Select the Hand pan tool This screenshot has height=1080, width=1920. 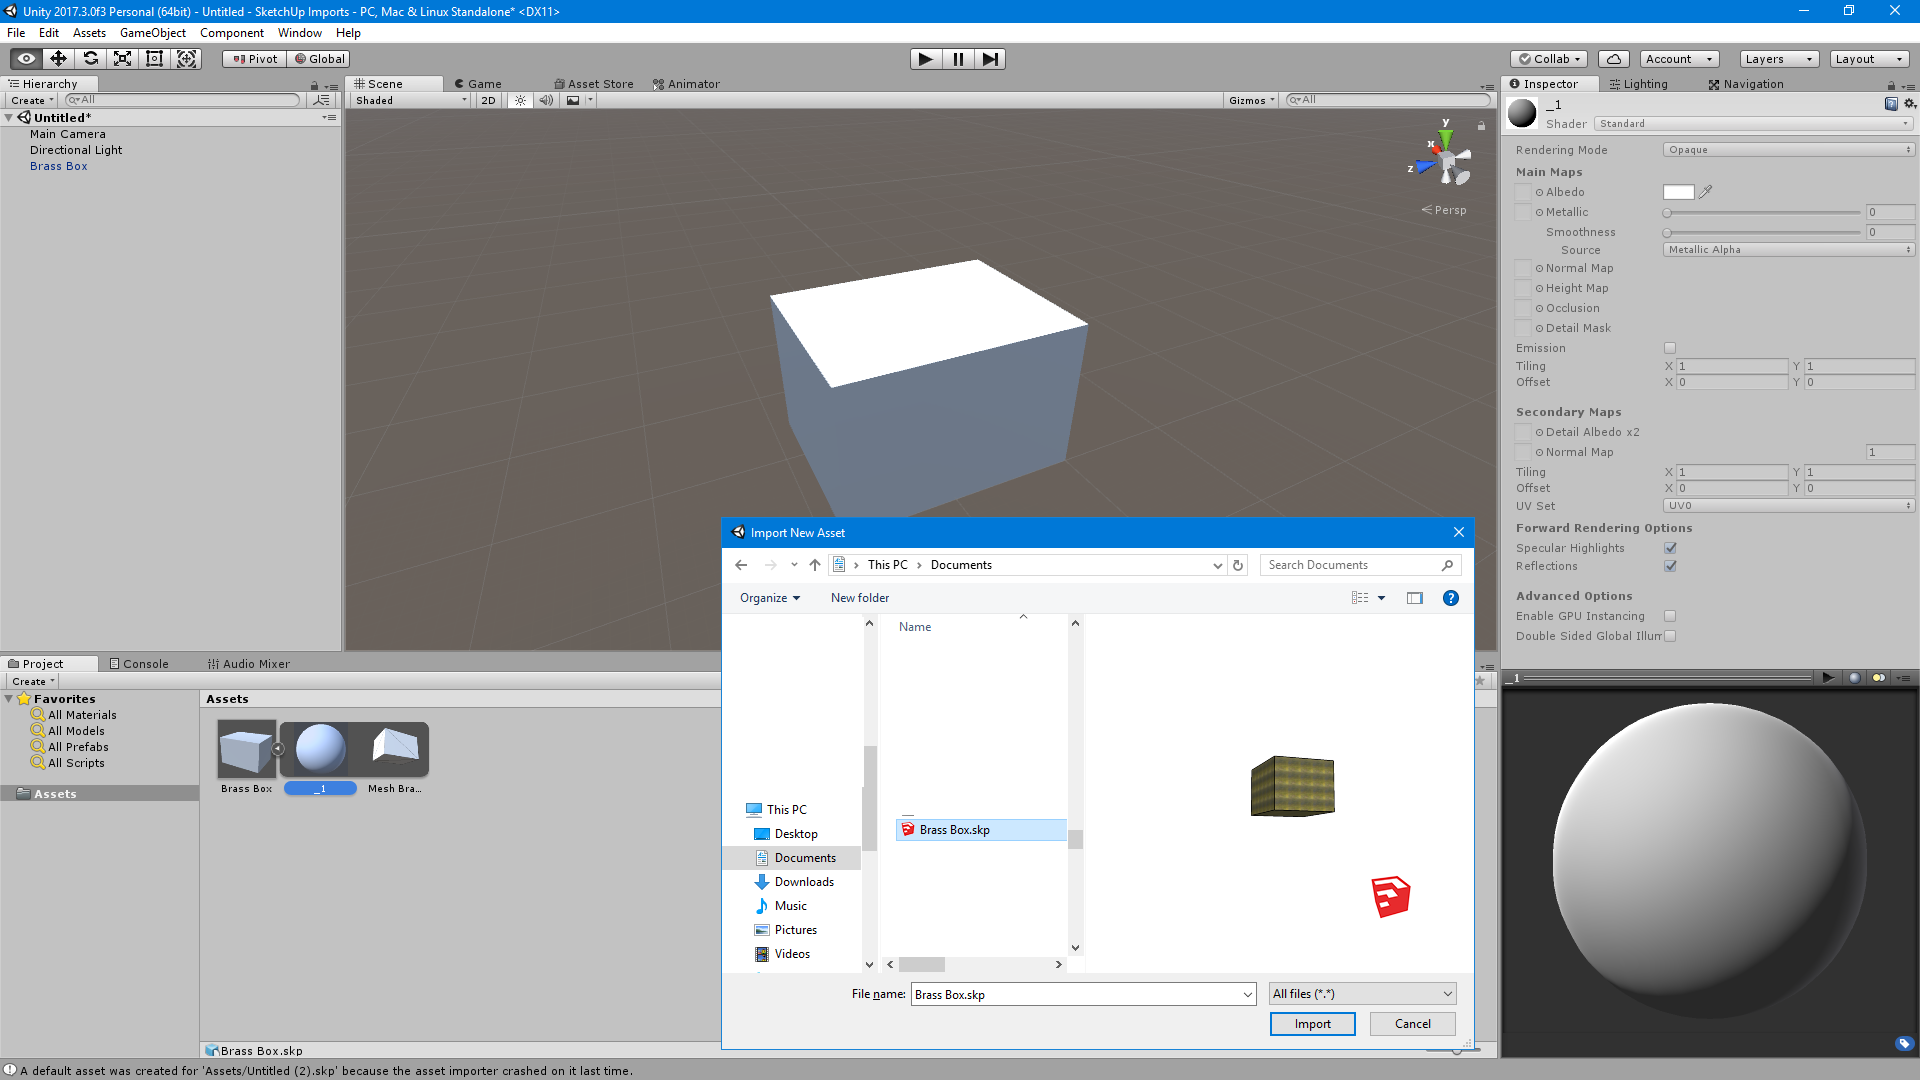[x=24, y=59]
